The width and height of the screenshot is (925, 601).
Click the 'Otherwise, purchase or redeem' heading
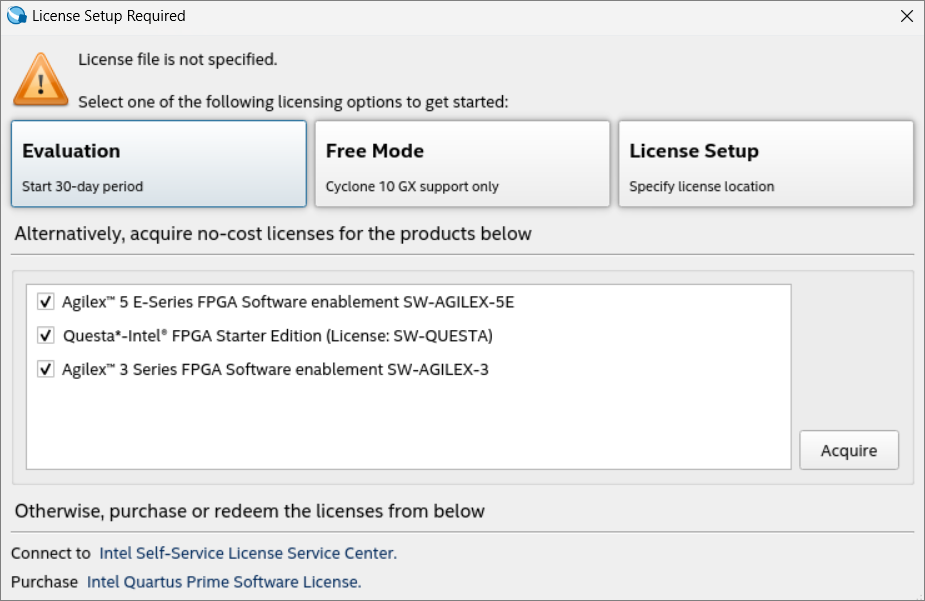(250, 511)
